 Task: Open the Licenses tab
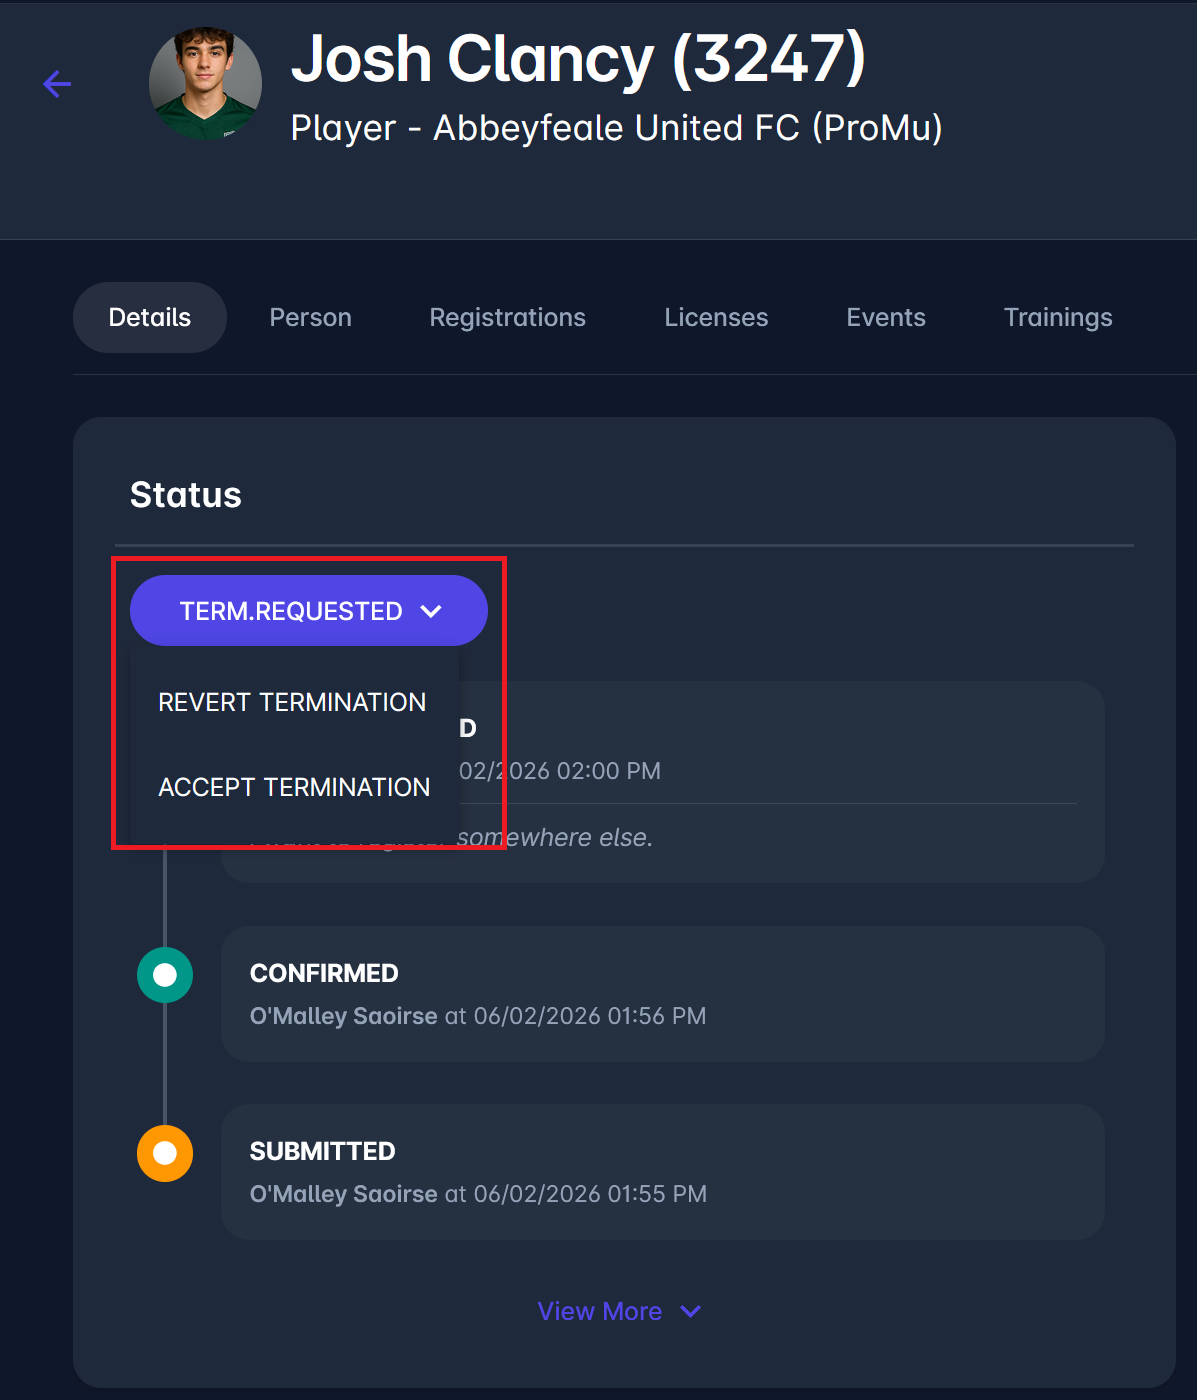(x=716, y=317)
